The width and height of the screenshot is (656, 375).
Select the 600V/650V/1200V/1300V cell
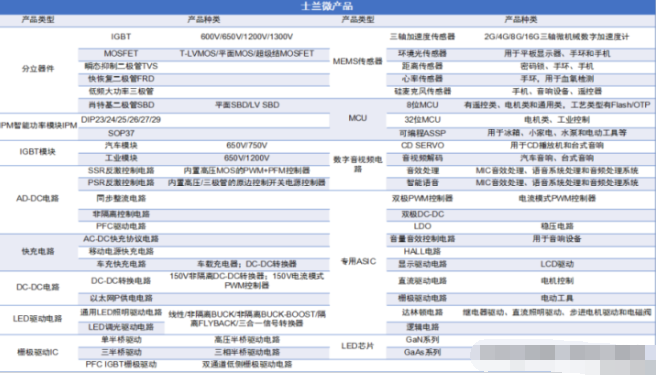[x=246, y=37]
